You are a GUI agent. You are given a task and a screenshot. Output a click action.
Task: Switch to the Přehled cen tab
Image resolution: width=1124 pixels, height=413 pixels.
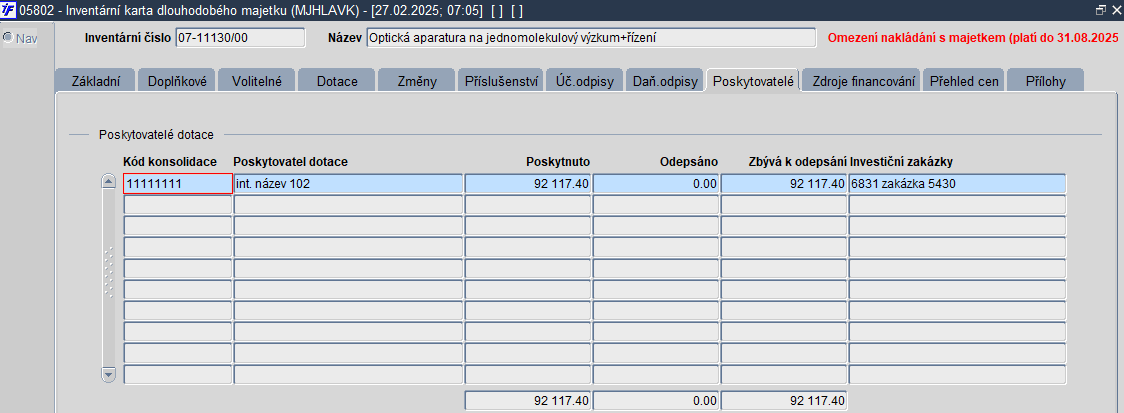coord(963,81)
